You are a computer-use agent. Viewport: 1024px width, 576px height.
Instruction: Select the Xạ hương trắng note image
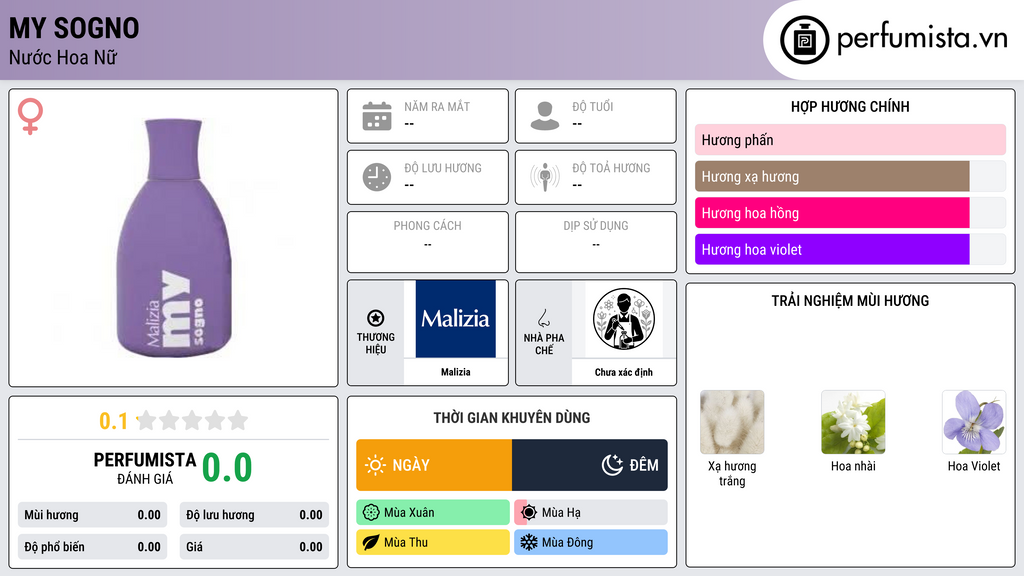click(732, 422)
